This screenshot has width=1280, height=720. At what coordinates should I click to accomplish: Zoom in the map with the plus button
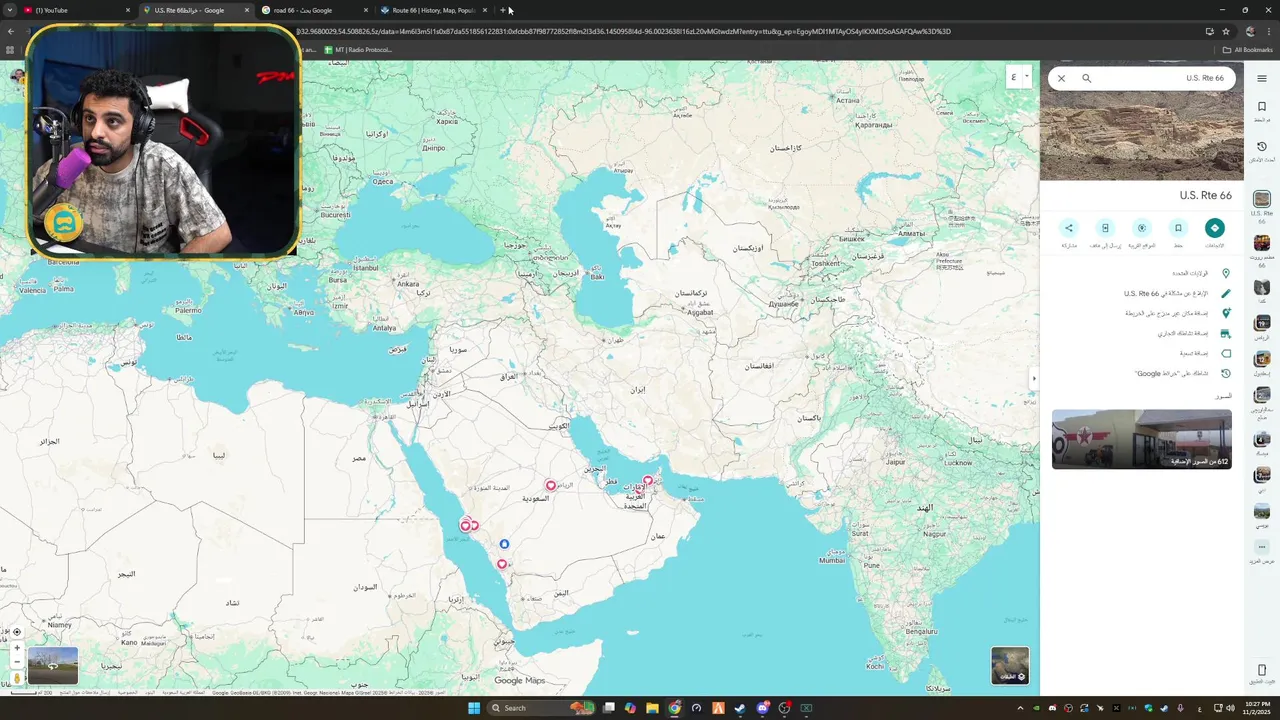click(17, 648)
